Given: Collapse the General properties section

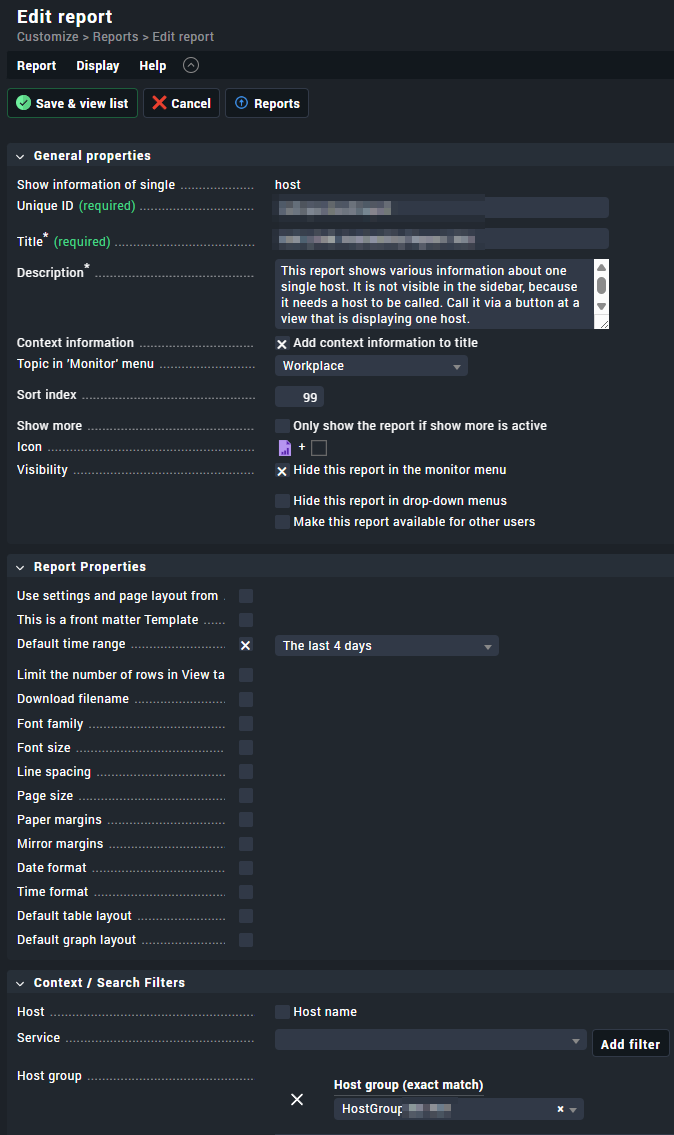Looking at the screenshot, I should click(20, 156).
